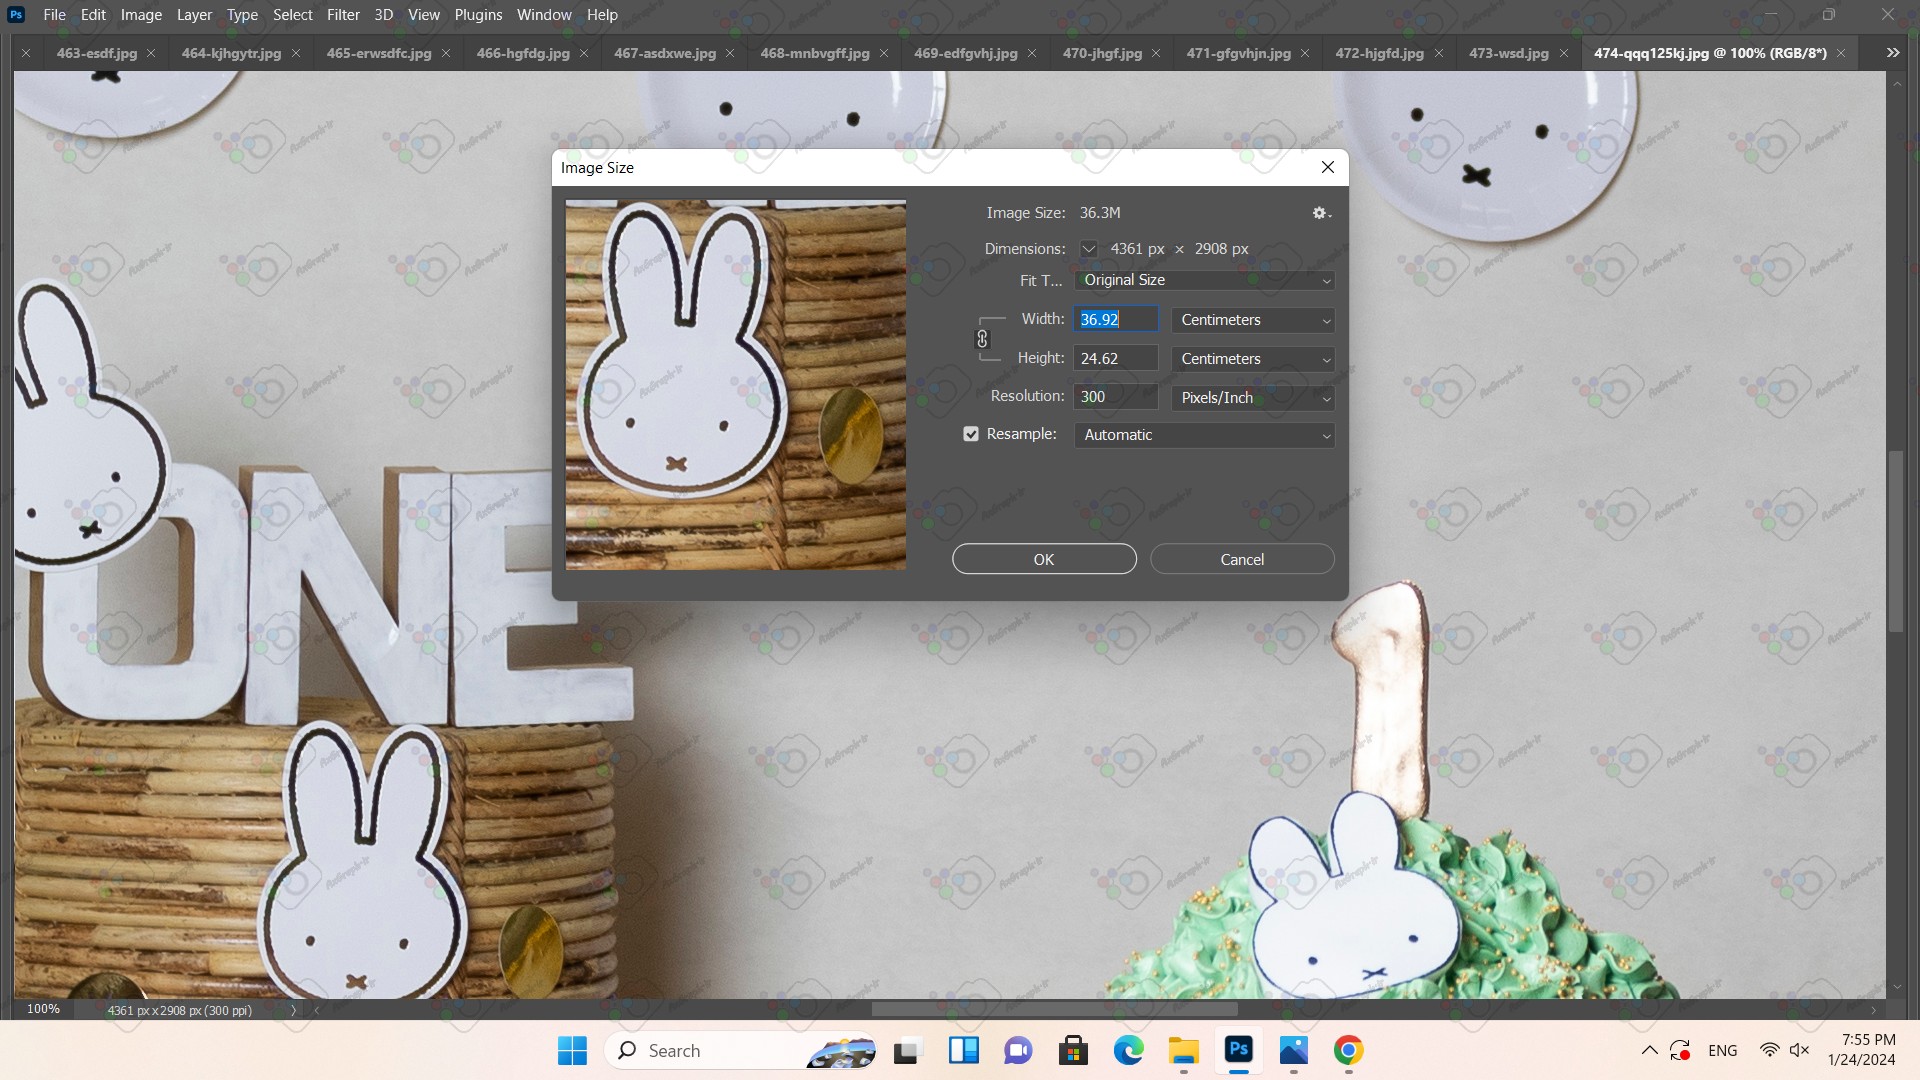
Task: Close the 474-qqq125kj.jpg tab
Action: 1841,53
